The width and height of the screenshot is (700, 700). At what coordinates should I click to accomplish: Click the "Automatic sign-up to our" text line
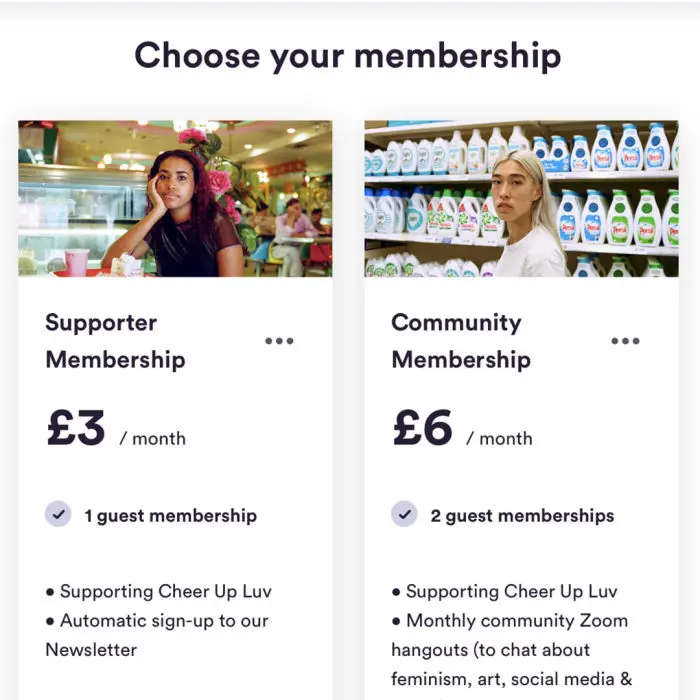point(164,620)
